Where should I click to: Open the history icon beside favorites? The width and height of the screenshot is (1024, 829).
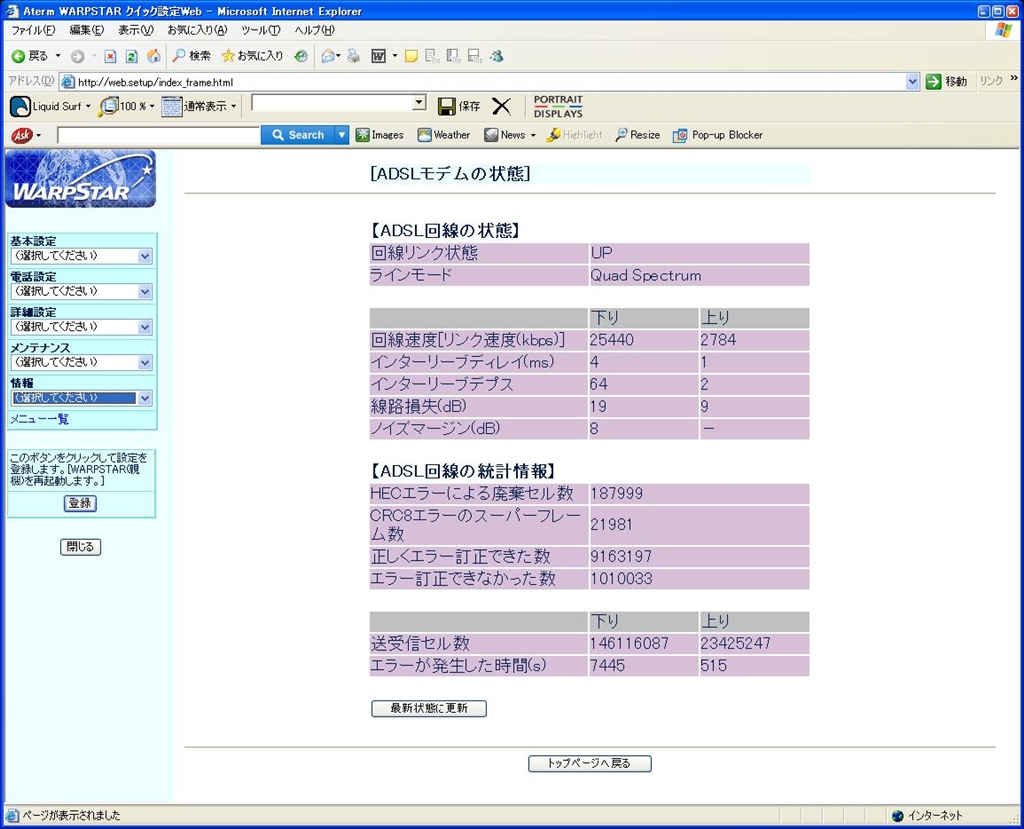coord(300,56)
